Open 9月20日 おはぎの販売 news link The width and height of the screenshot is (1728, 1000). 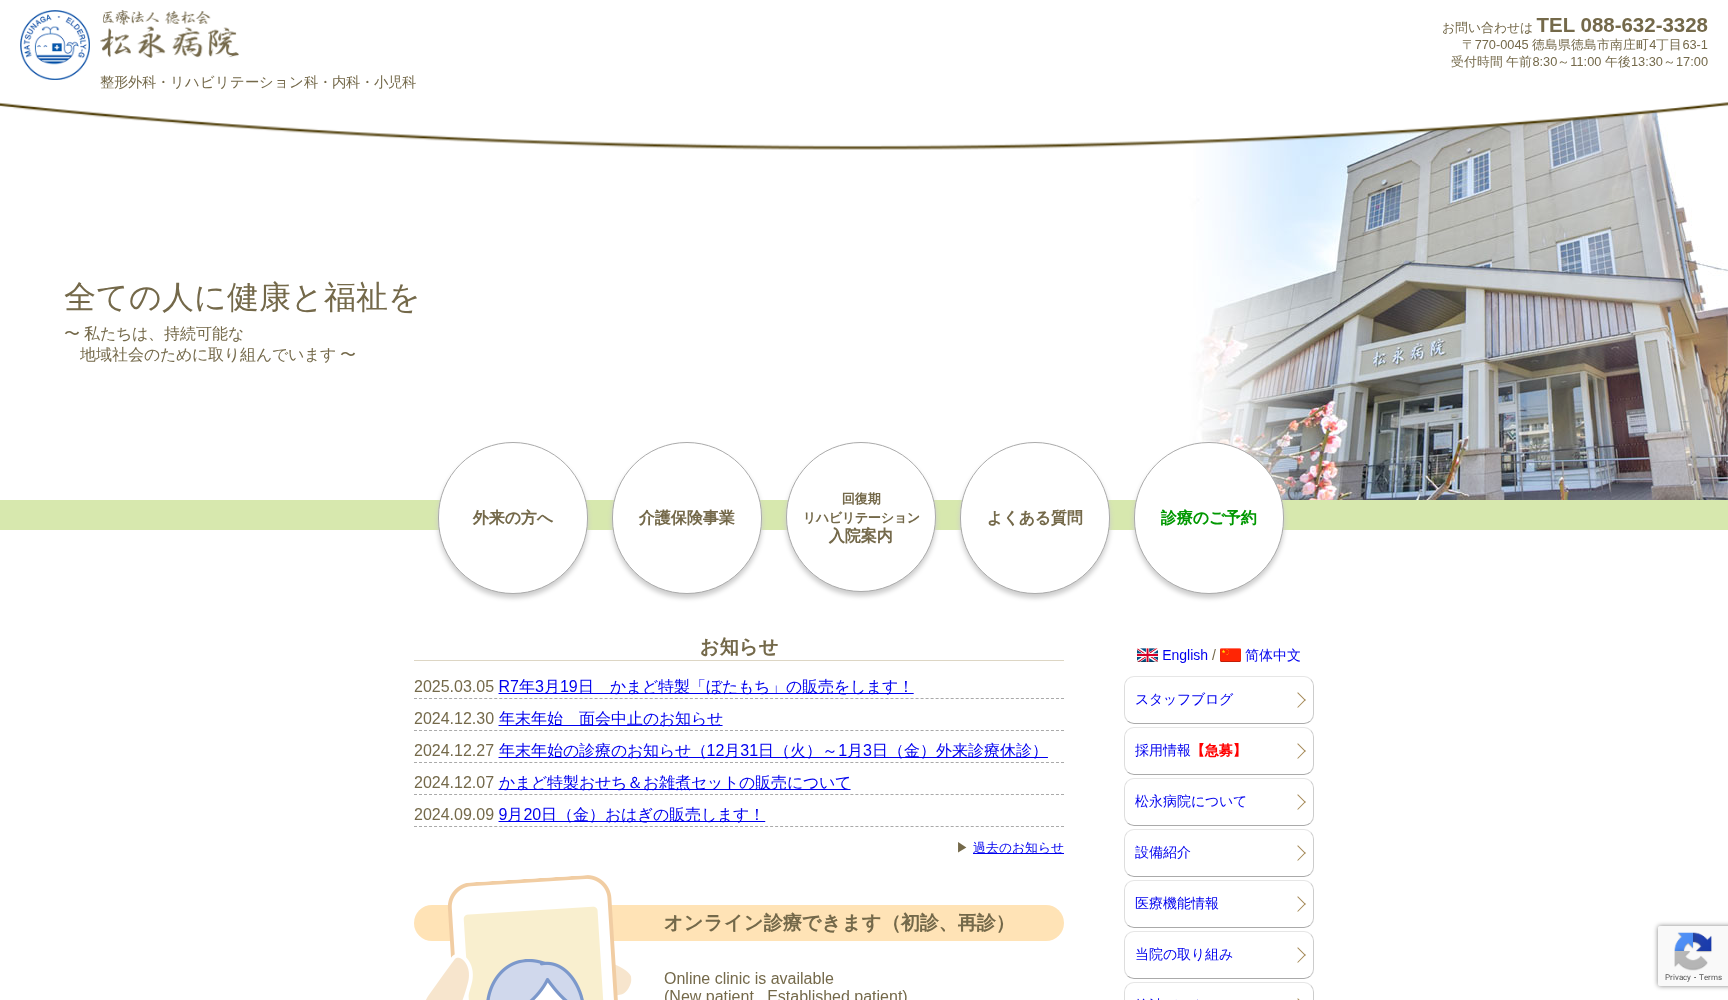click(632, 815)
